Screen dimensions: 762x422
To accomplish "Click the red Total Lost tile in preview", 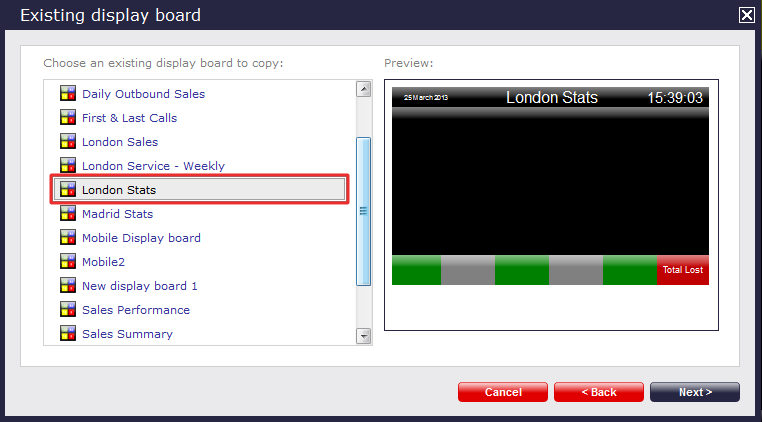I will 683,270.
